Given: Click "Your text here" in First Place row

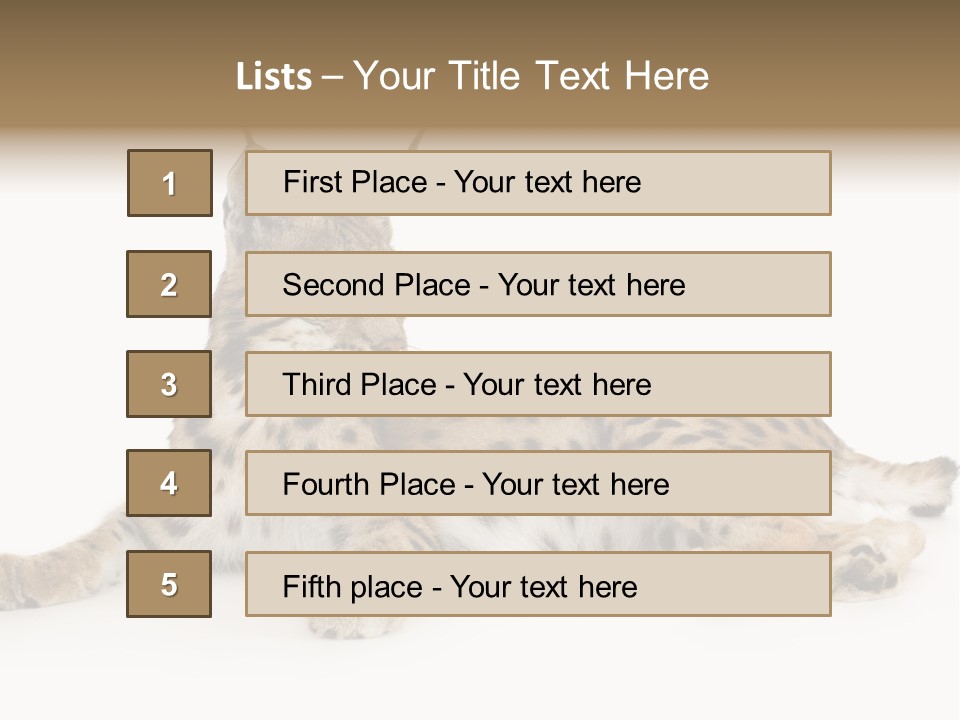Looking at the screenshot, I should (548, 182).
